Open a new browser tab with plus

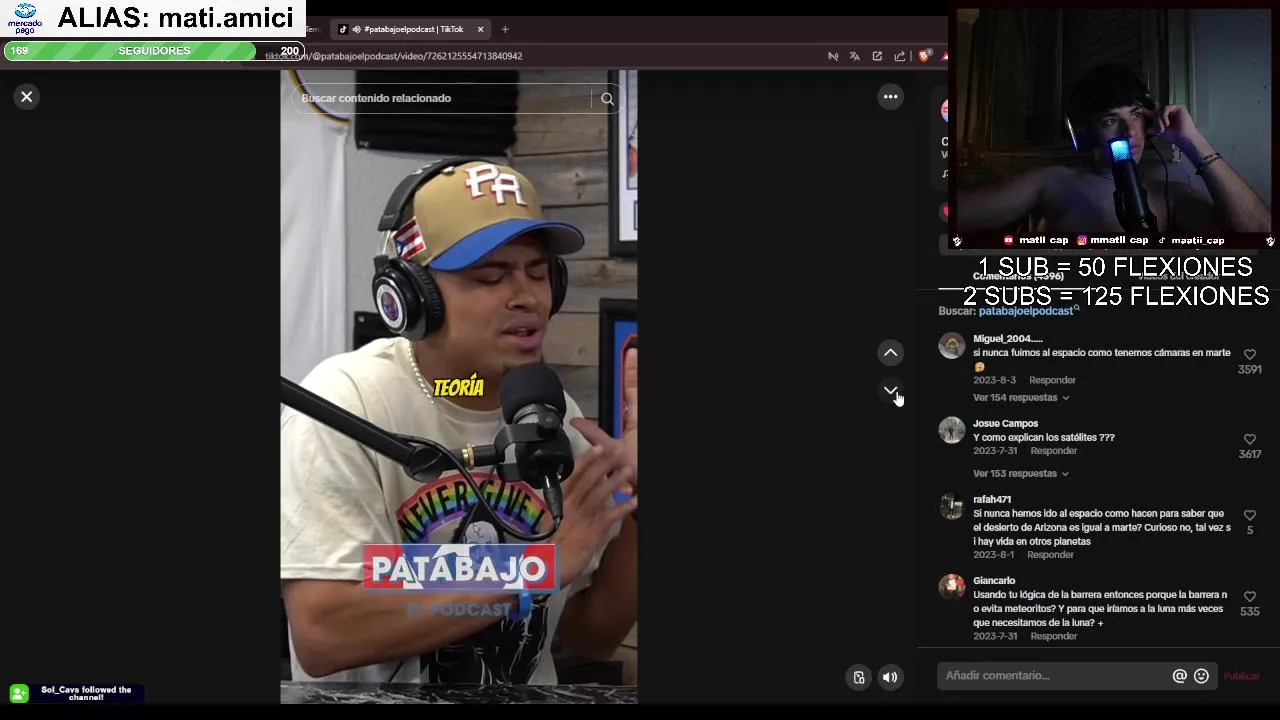click(x=505, y=29)
